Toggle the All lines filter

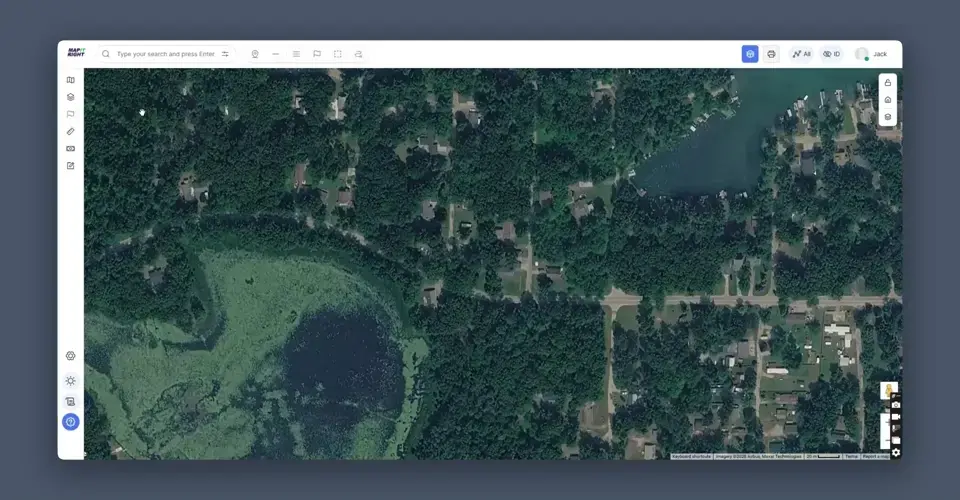pos(801,54)
